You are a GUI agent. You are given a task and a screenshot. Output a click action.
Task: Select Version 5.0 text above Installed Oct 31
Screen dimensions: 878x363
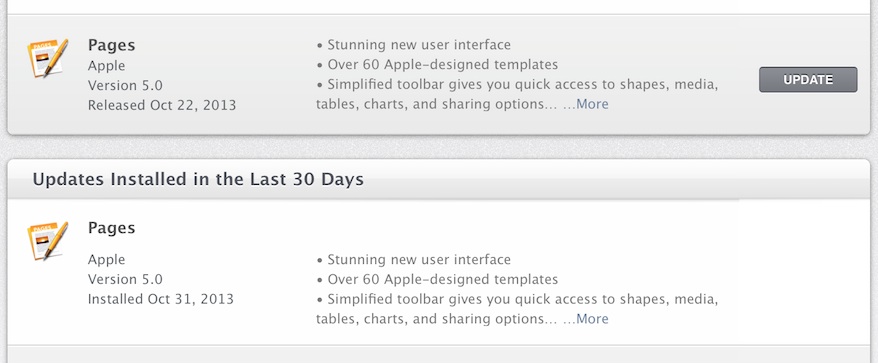(125, 280)
